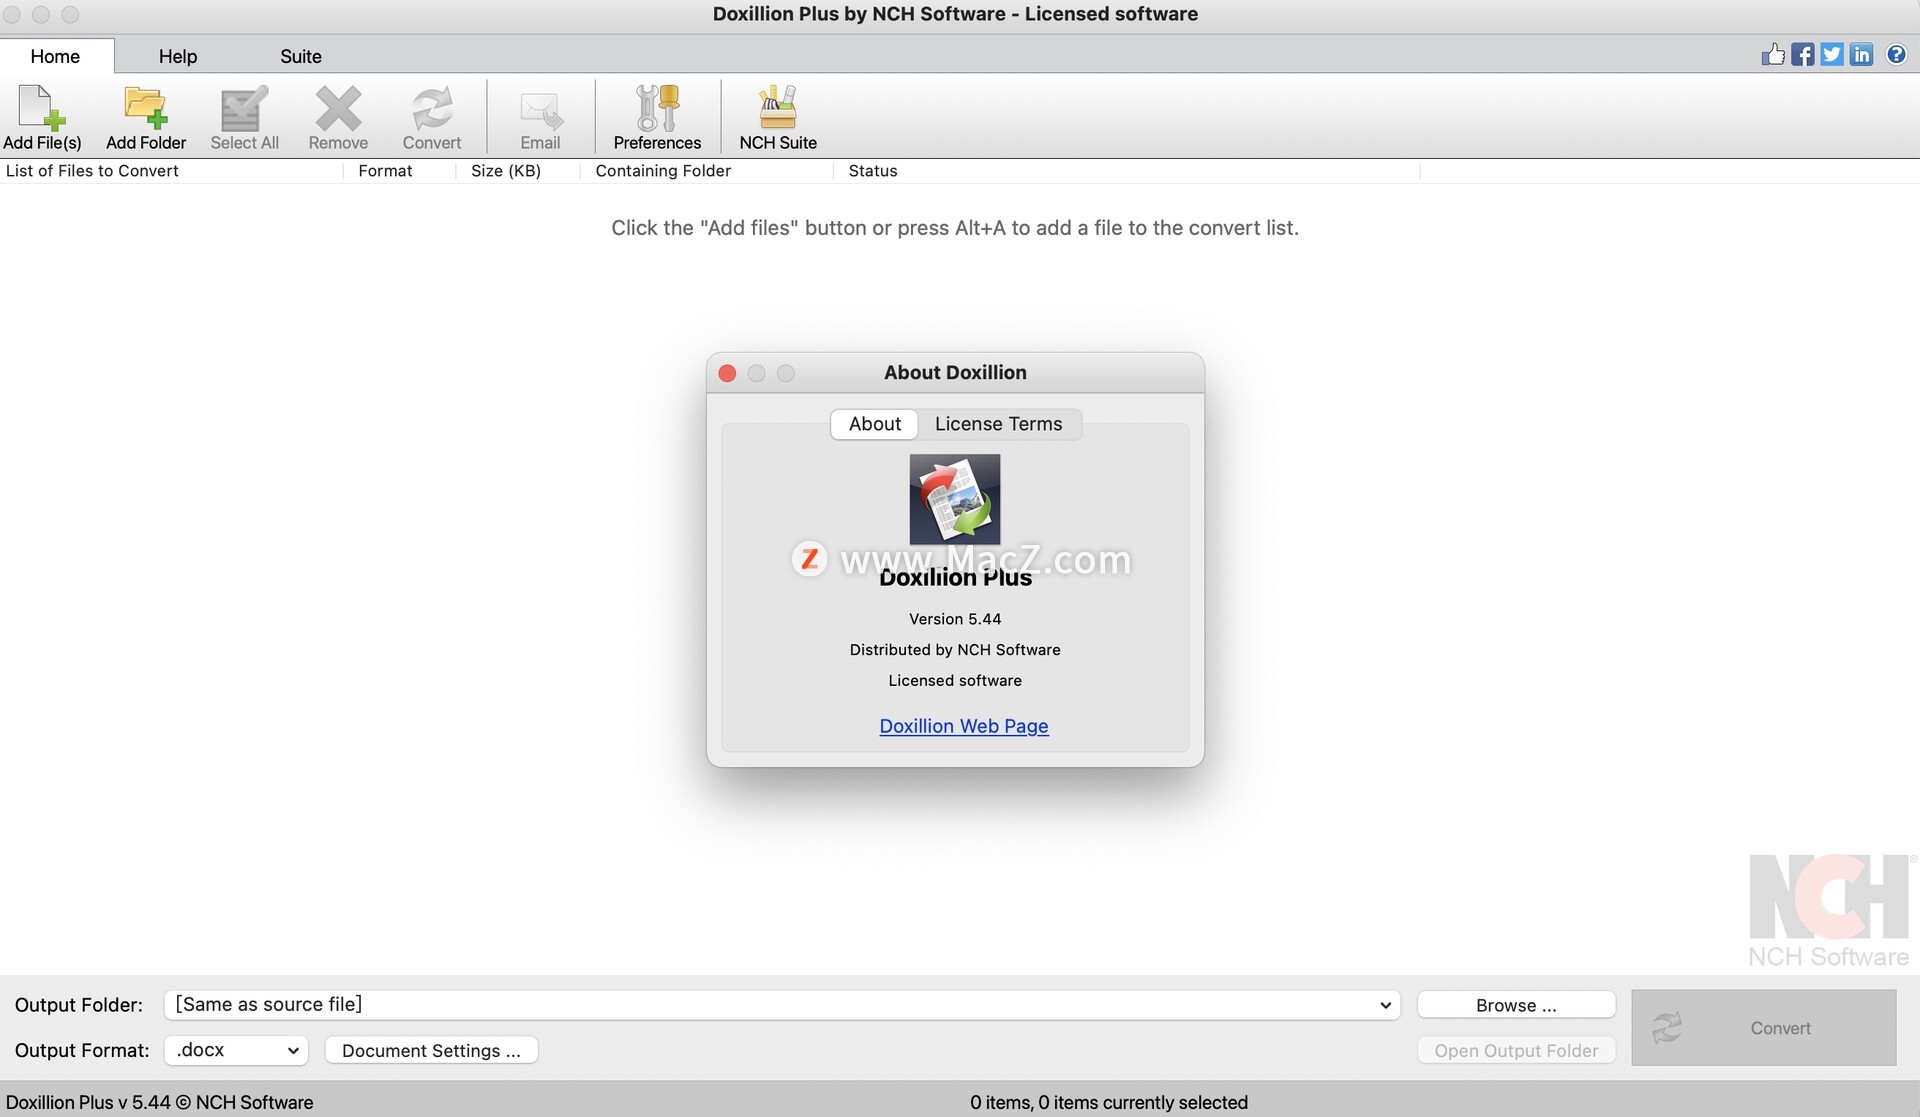Viewport: 1920px width, 1117px height.
Task: Close the About Doxillion dialog
Action: pos(727,373)
